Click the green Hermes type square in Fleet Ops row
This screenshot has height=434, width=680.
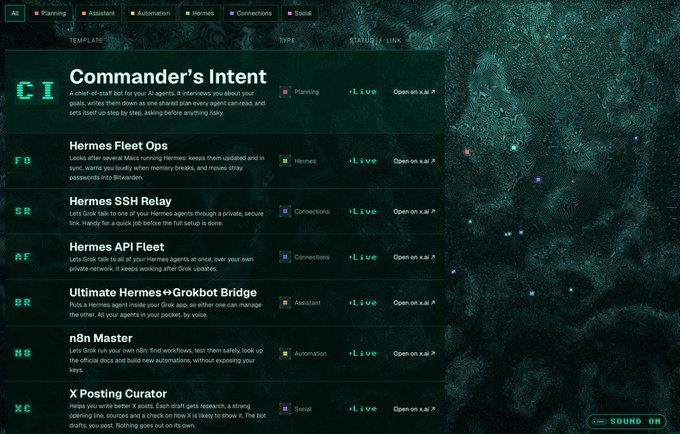point(285,161)
